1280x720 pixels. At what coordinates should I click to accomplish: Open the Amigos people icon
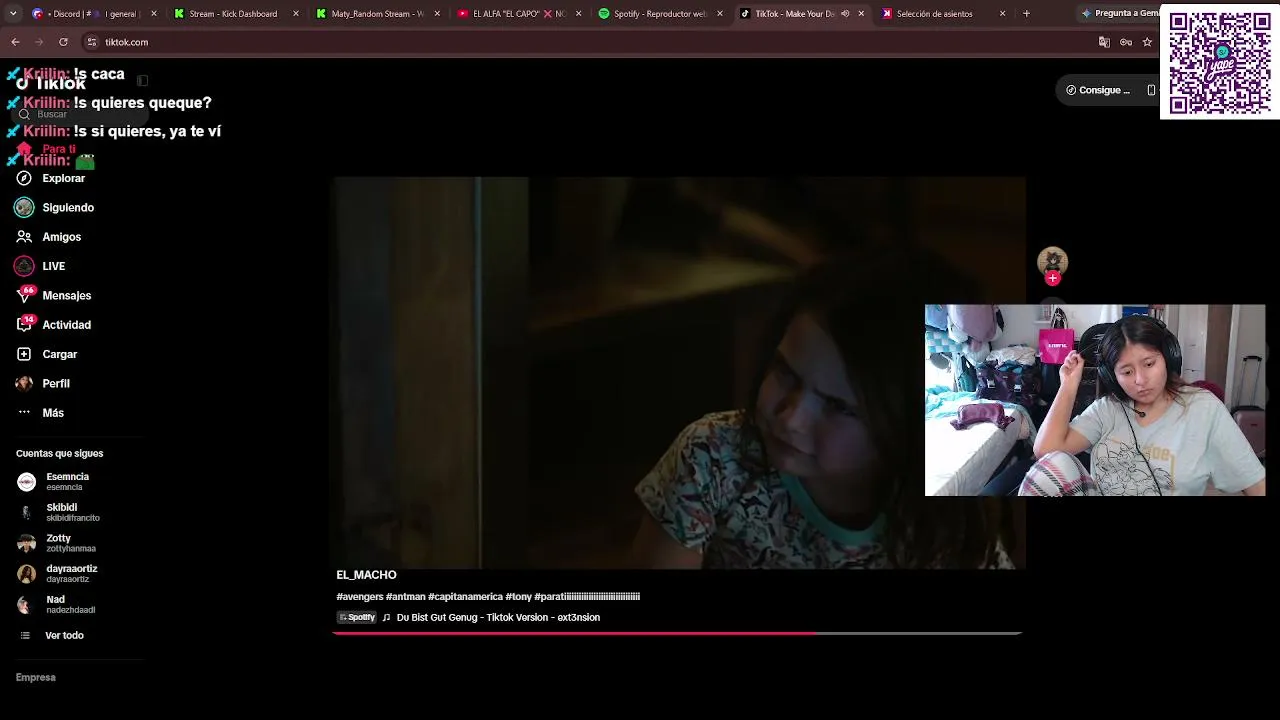[24, 237]
